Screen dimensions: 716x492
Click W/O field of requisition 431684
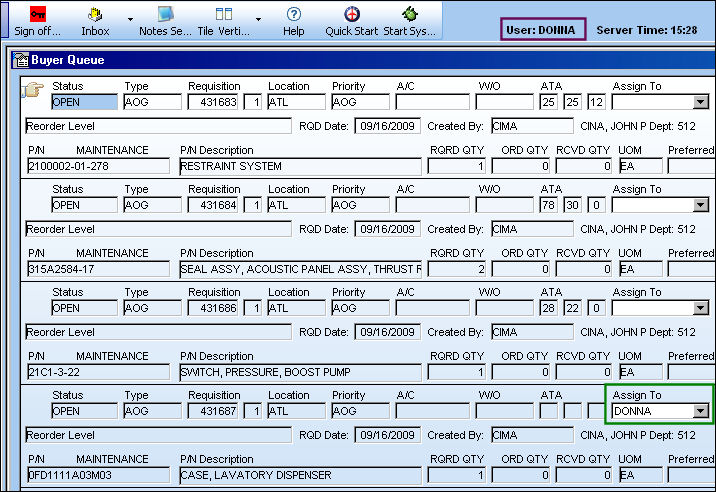(505, 205)
